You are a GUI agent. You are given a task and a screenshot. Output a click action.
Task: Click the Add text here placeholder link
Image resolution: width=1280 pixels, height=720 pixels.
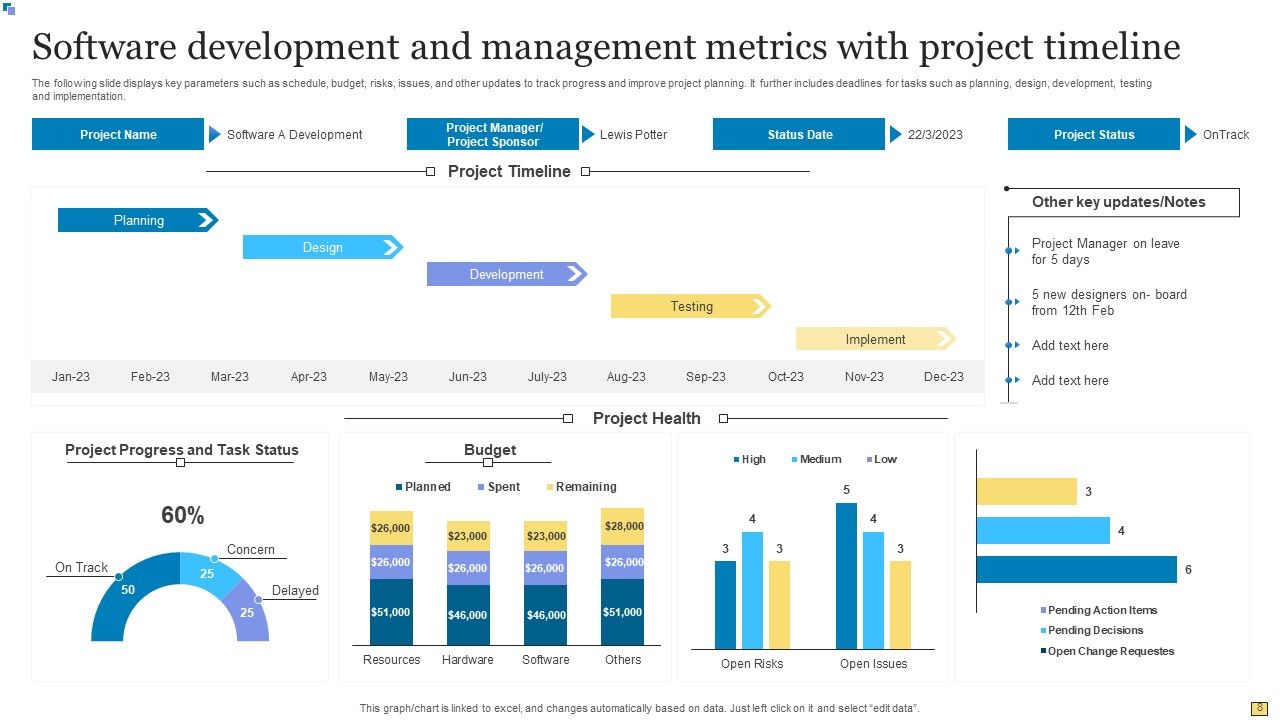click(x=1070, y=345)
